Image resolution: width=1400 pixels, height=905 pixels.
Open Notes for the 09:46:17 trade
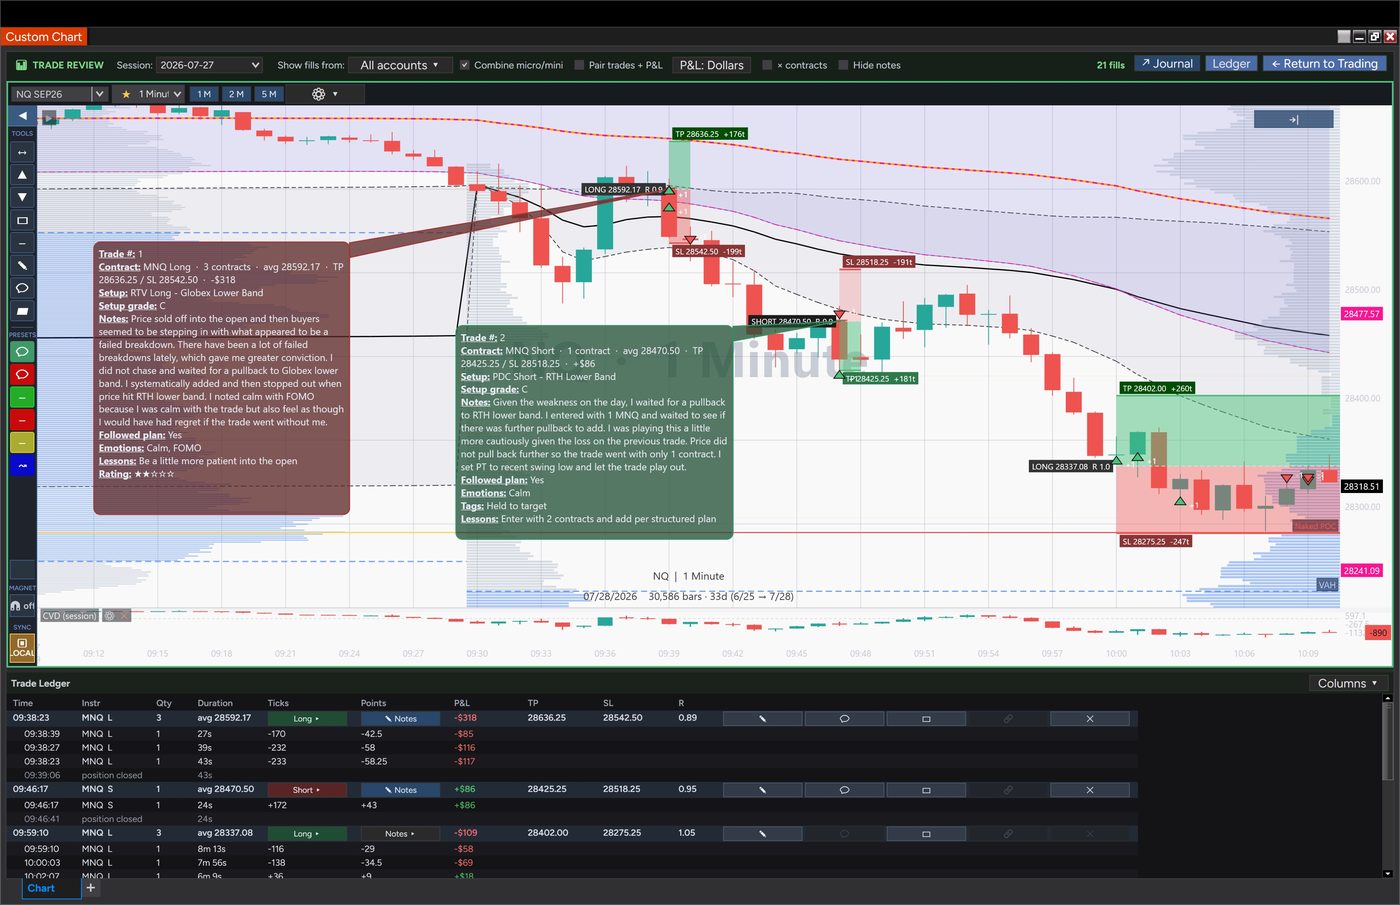[400, 790]
